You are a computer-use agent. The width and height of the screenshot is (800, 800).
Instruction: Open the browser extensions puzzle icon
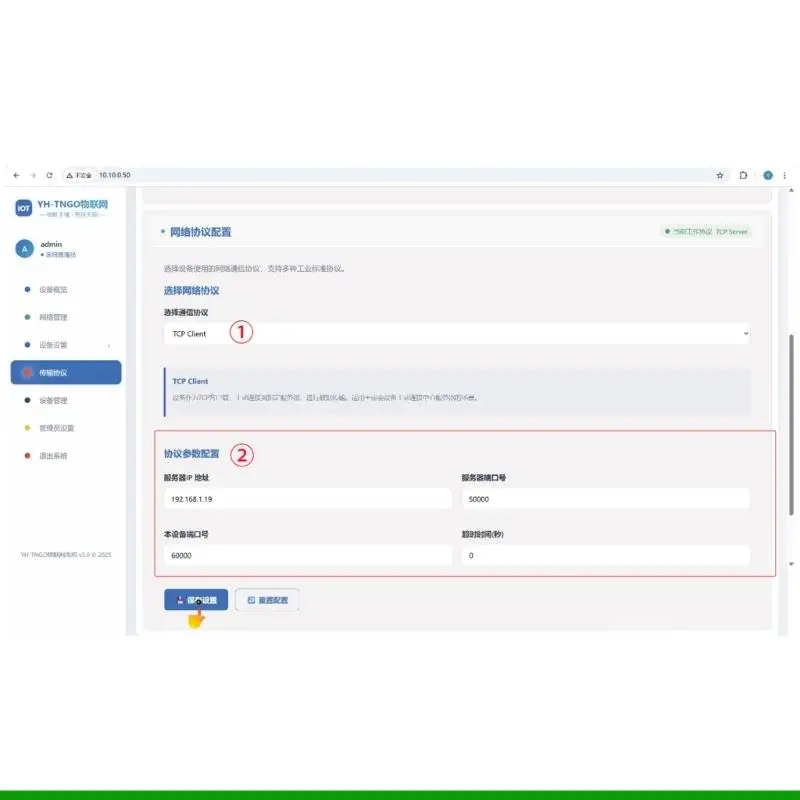point(743,176)
